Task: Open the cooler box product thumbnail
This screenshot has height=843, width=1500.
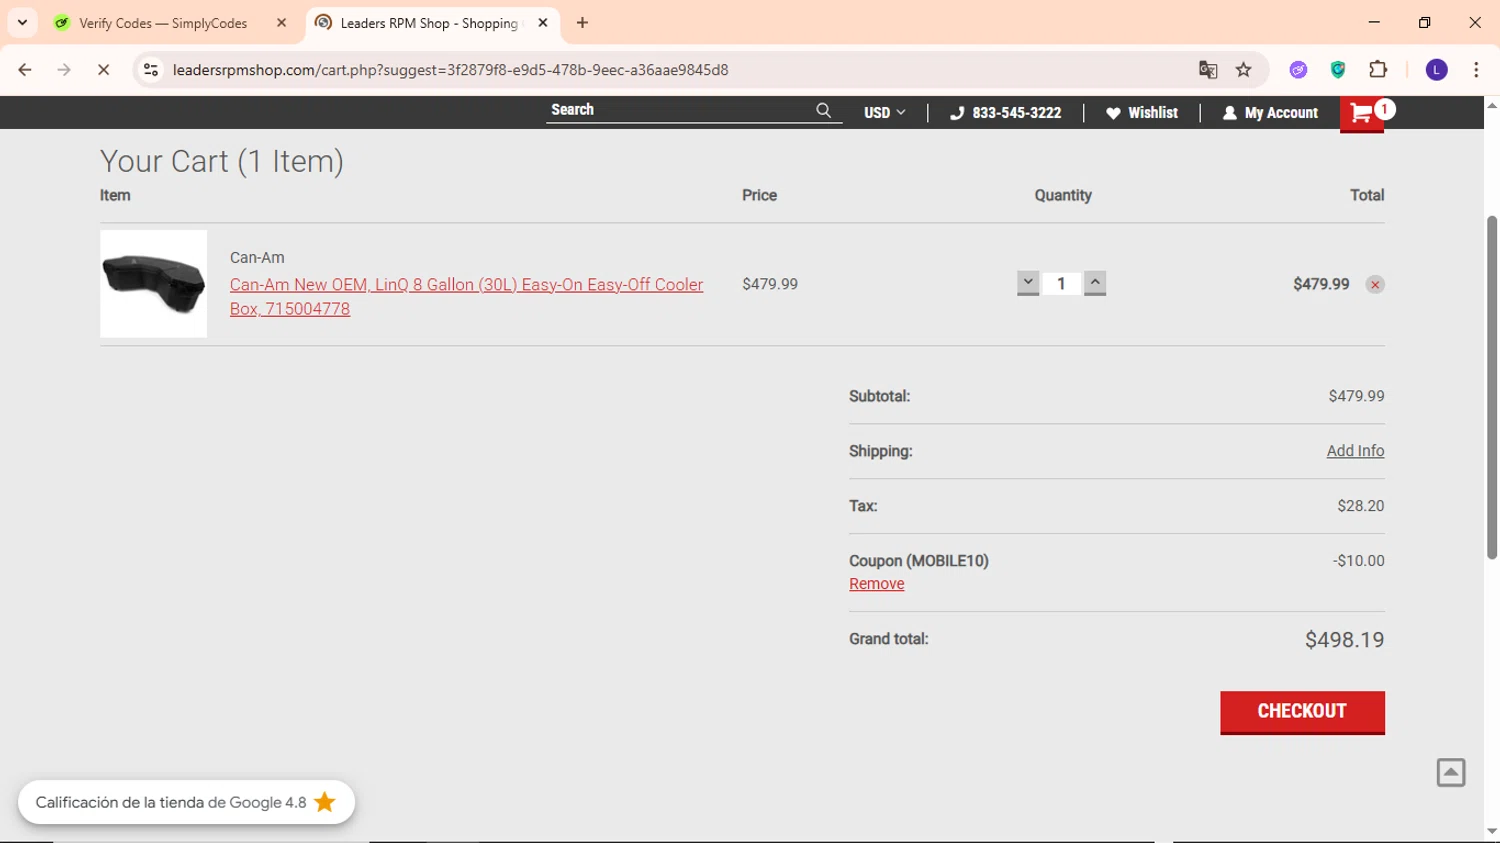Action: [x=153, y=284]
